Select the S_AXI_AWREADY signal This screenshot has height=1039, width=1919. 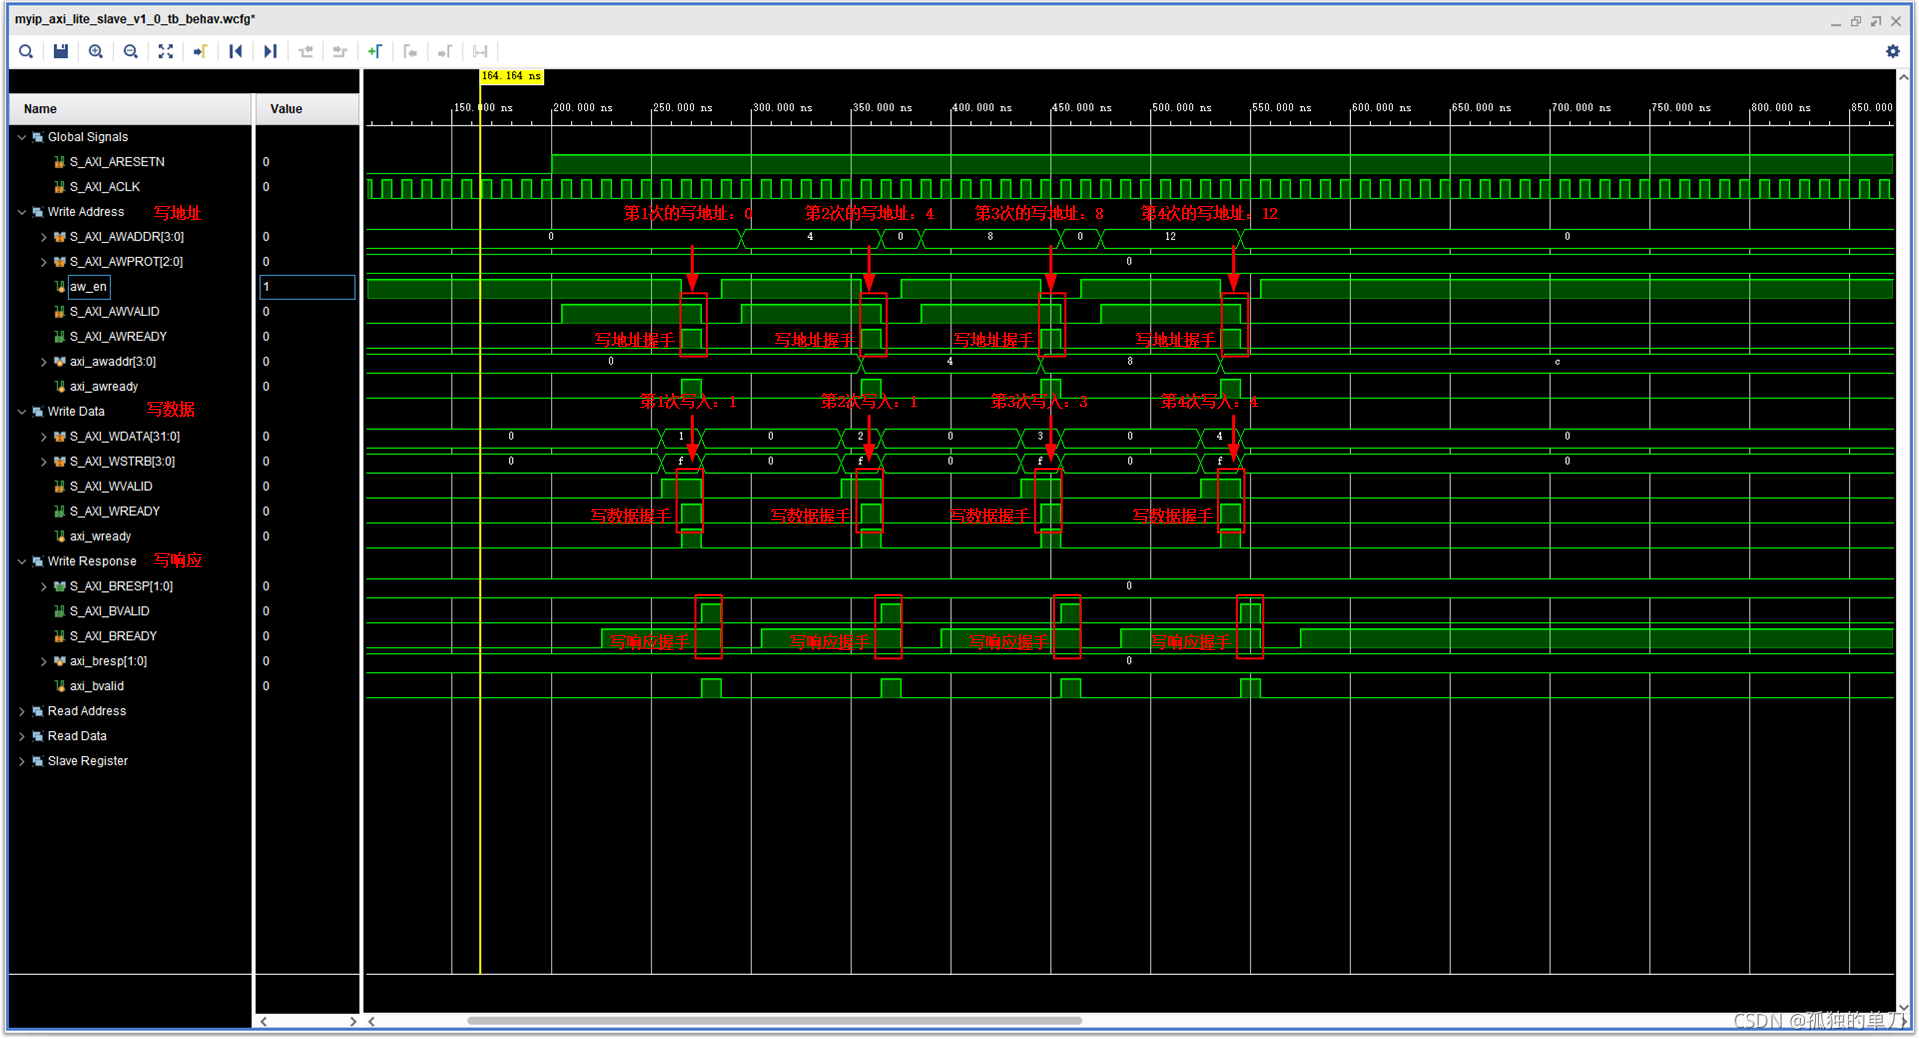pyautogui.click(x=118, y=337)
